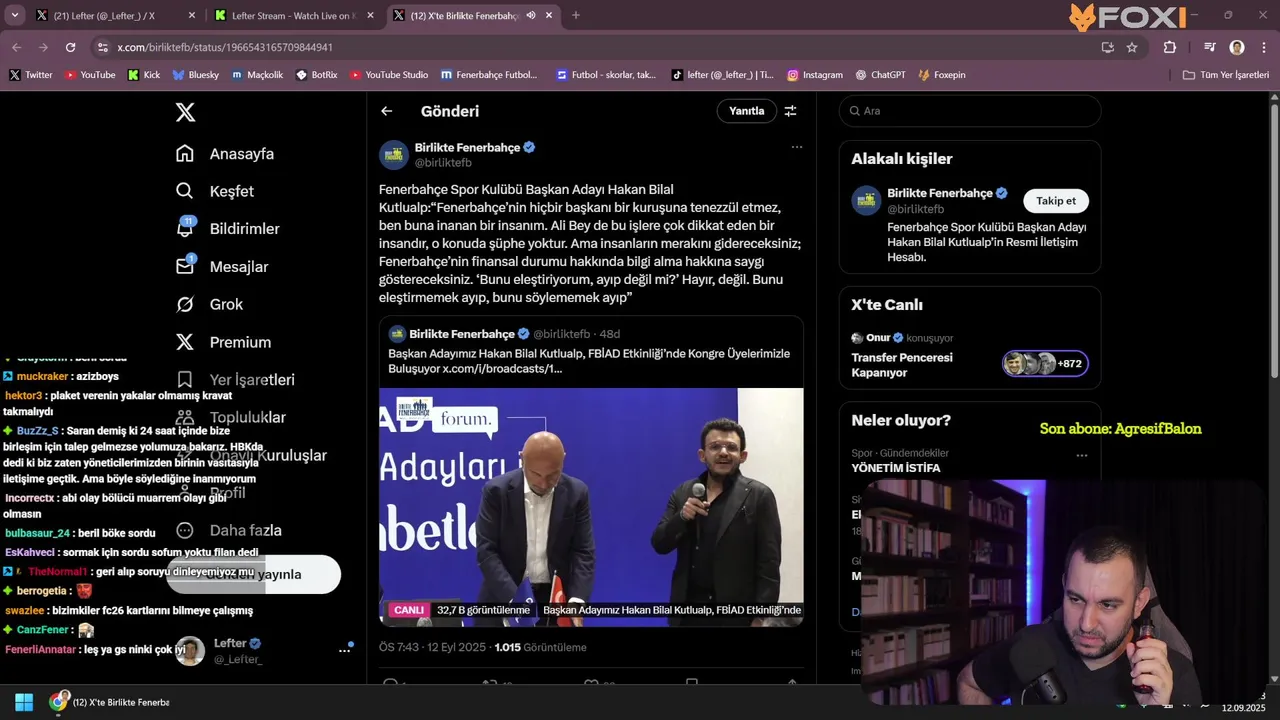Screen dimensions: 1280x720
Task: Mute the tab via its speaker icon
Action: tap(531, 15)
